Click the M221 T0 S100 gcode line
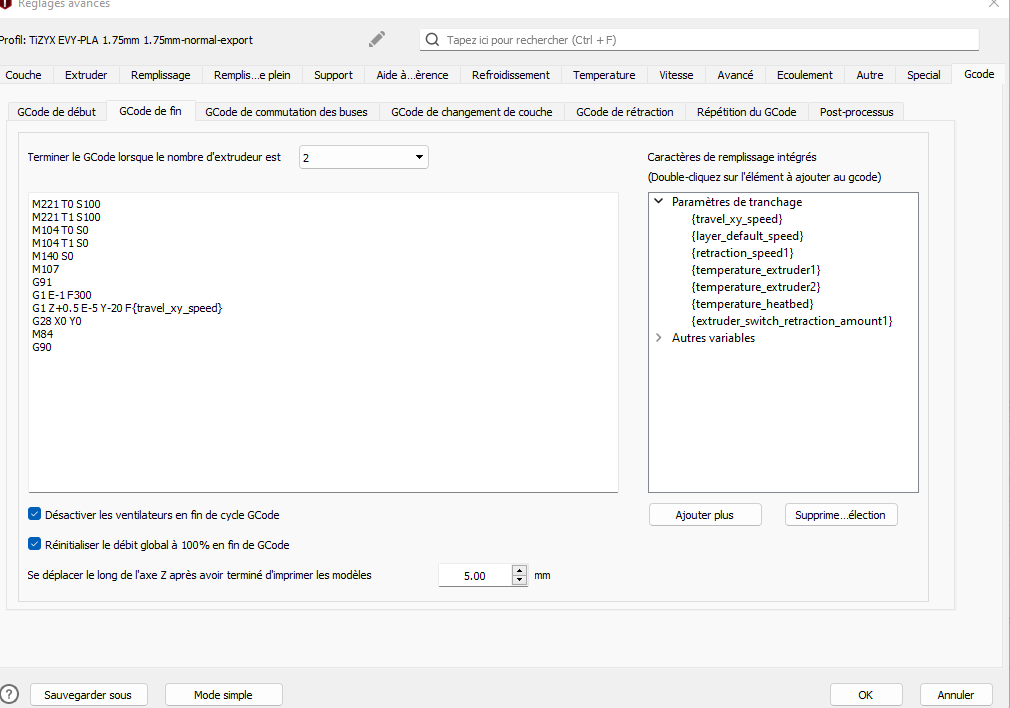This screenshot has width=1010, height=708. [x=66, y=204]
